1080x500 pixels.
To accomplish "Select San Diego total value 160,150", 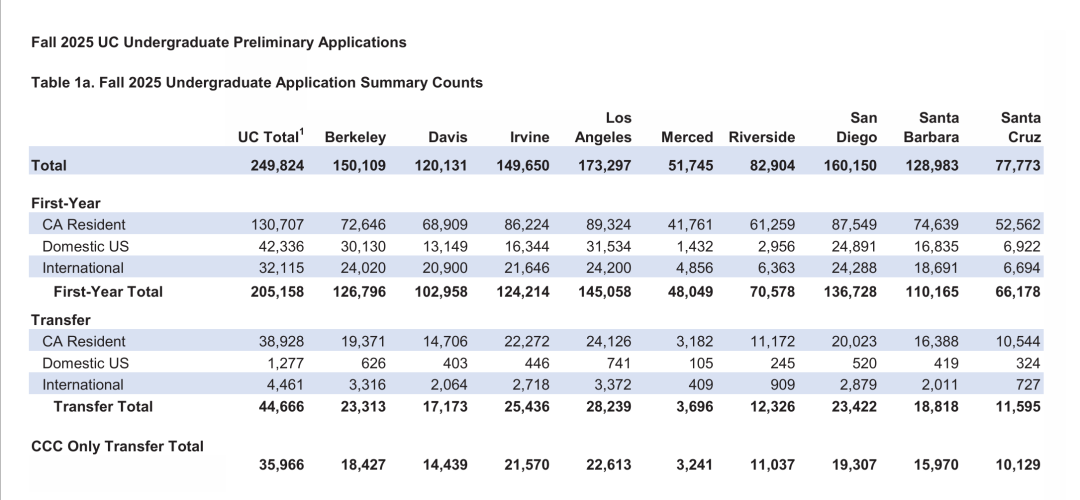I will [x=851, y=165].
